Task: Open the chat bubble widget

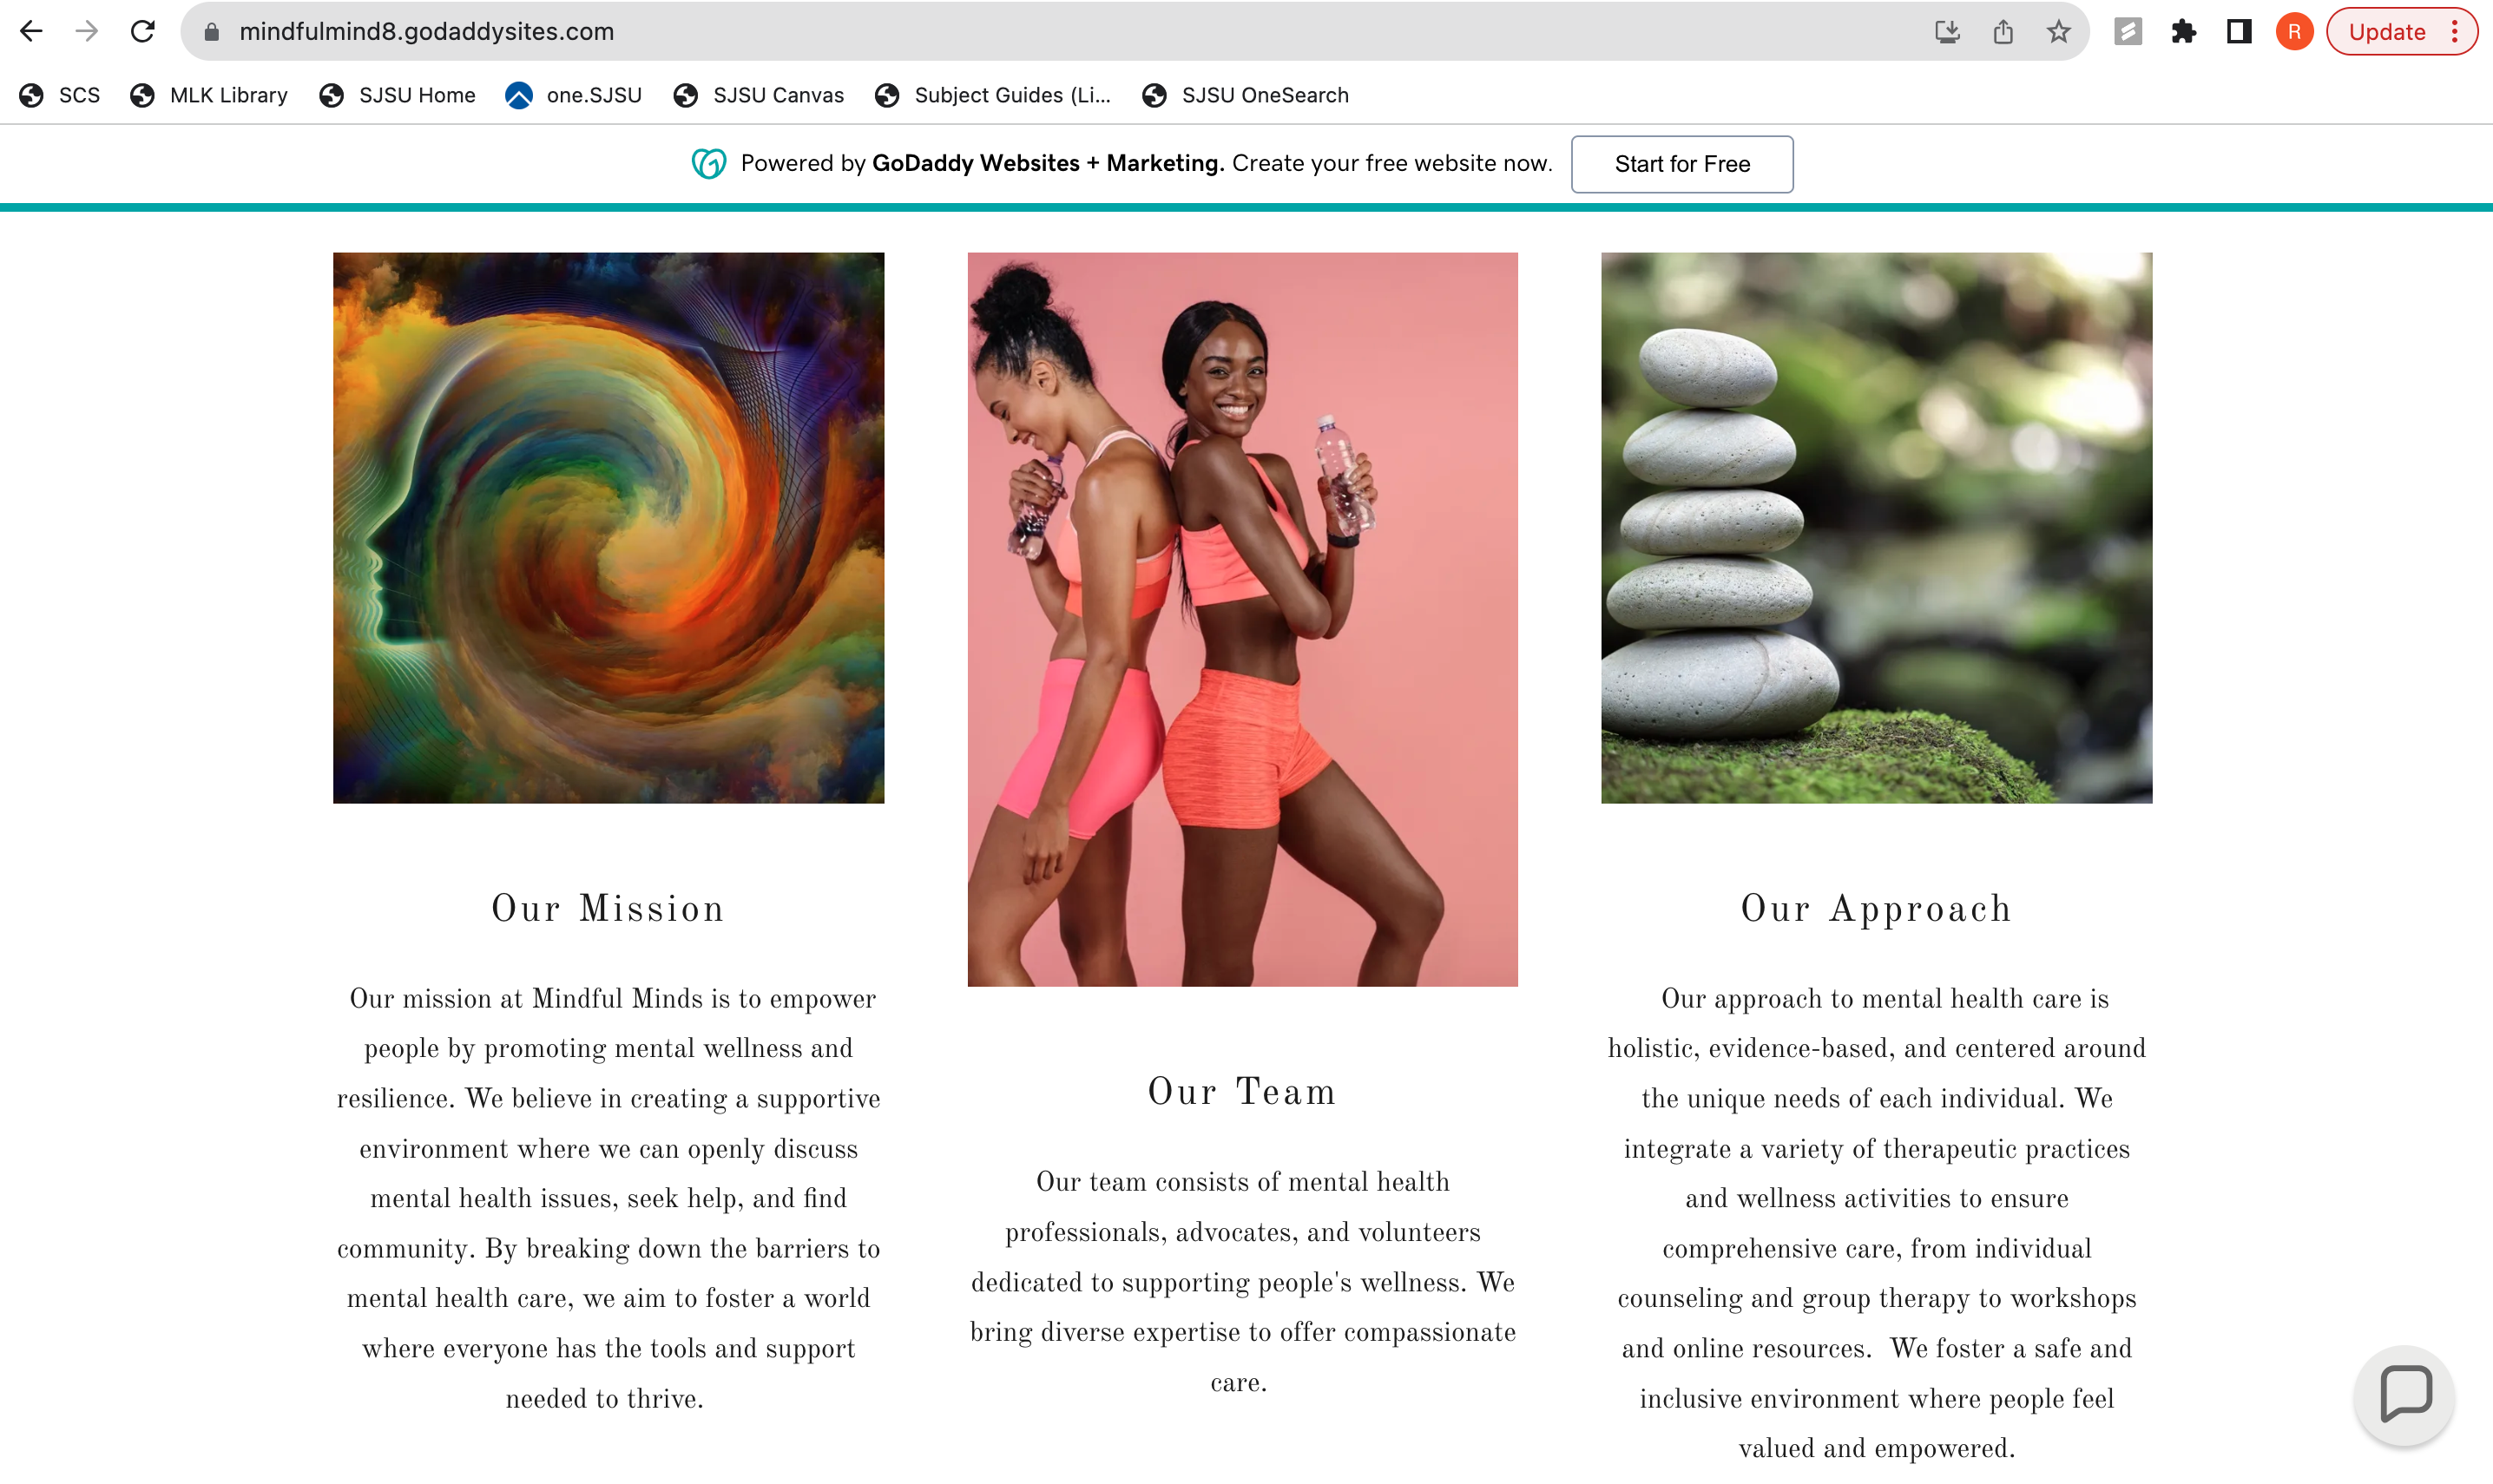Action: click(2405, 1393)
